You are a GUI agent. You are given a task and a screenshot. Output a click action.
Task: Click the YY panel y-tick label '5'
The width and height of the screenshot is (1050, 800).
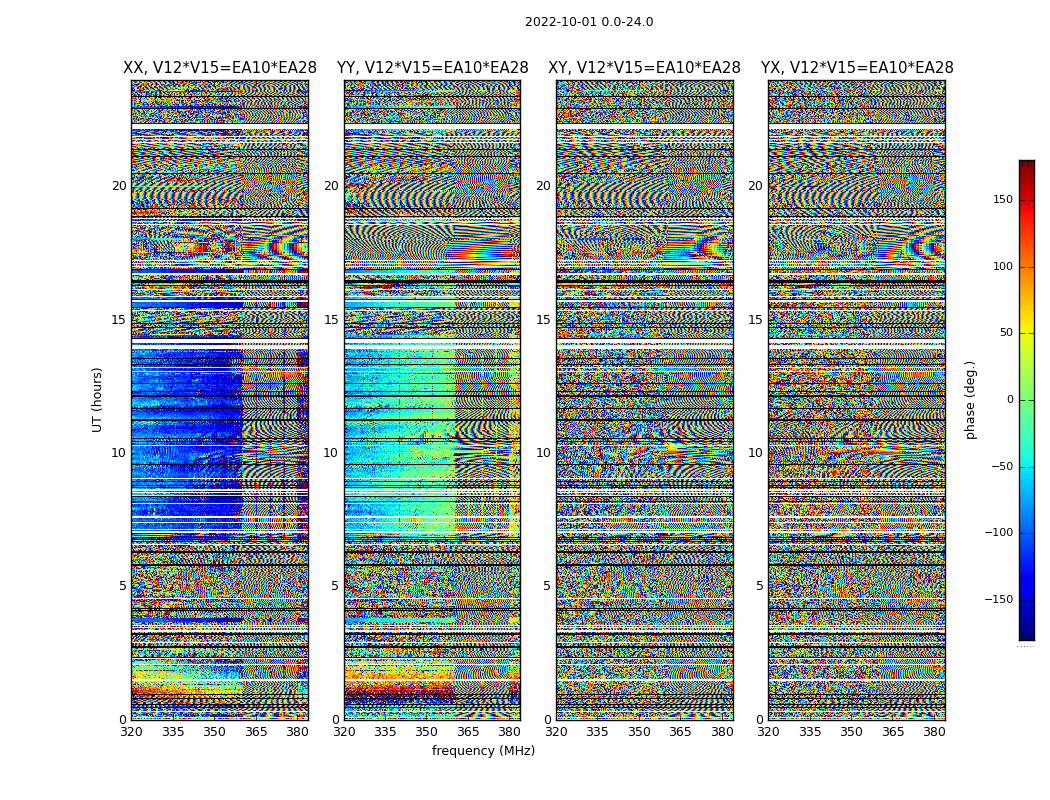coord(335,586)
